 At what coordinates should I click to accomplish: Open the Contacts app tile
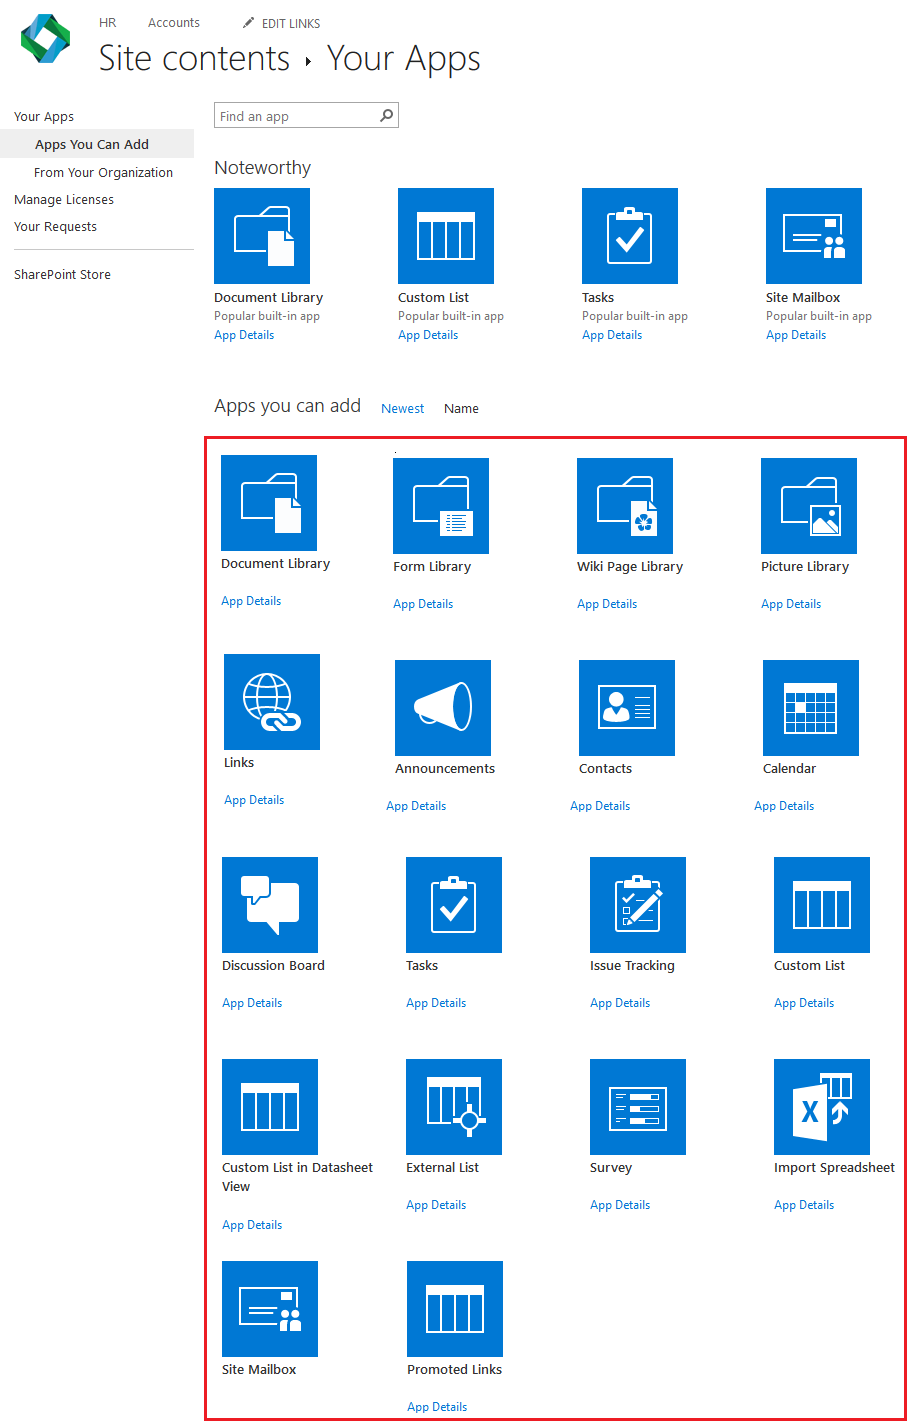[x=626, y=708]
